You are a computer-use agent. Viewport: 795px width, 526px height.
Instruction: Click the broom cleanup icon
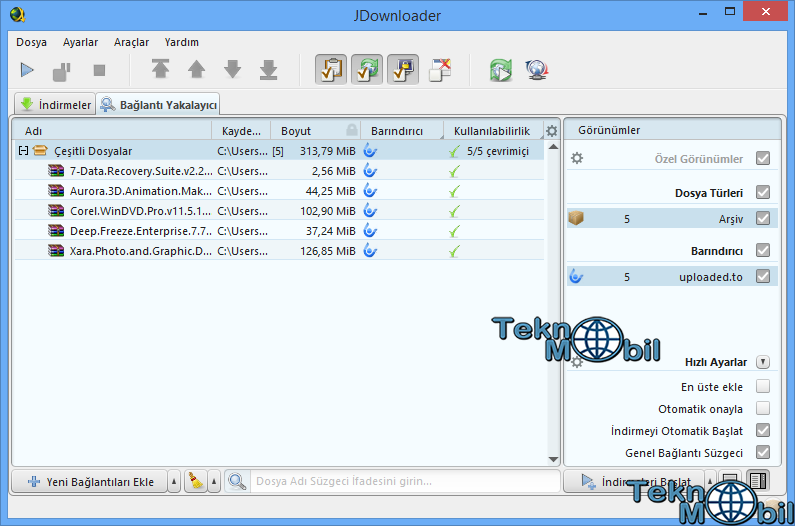pyautogui.click(x=195, y=481)
